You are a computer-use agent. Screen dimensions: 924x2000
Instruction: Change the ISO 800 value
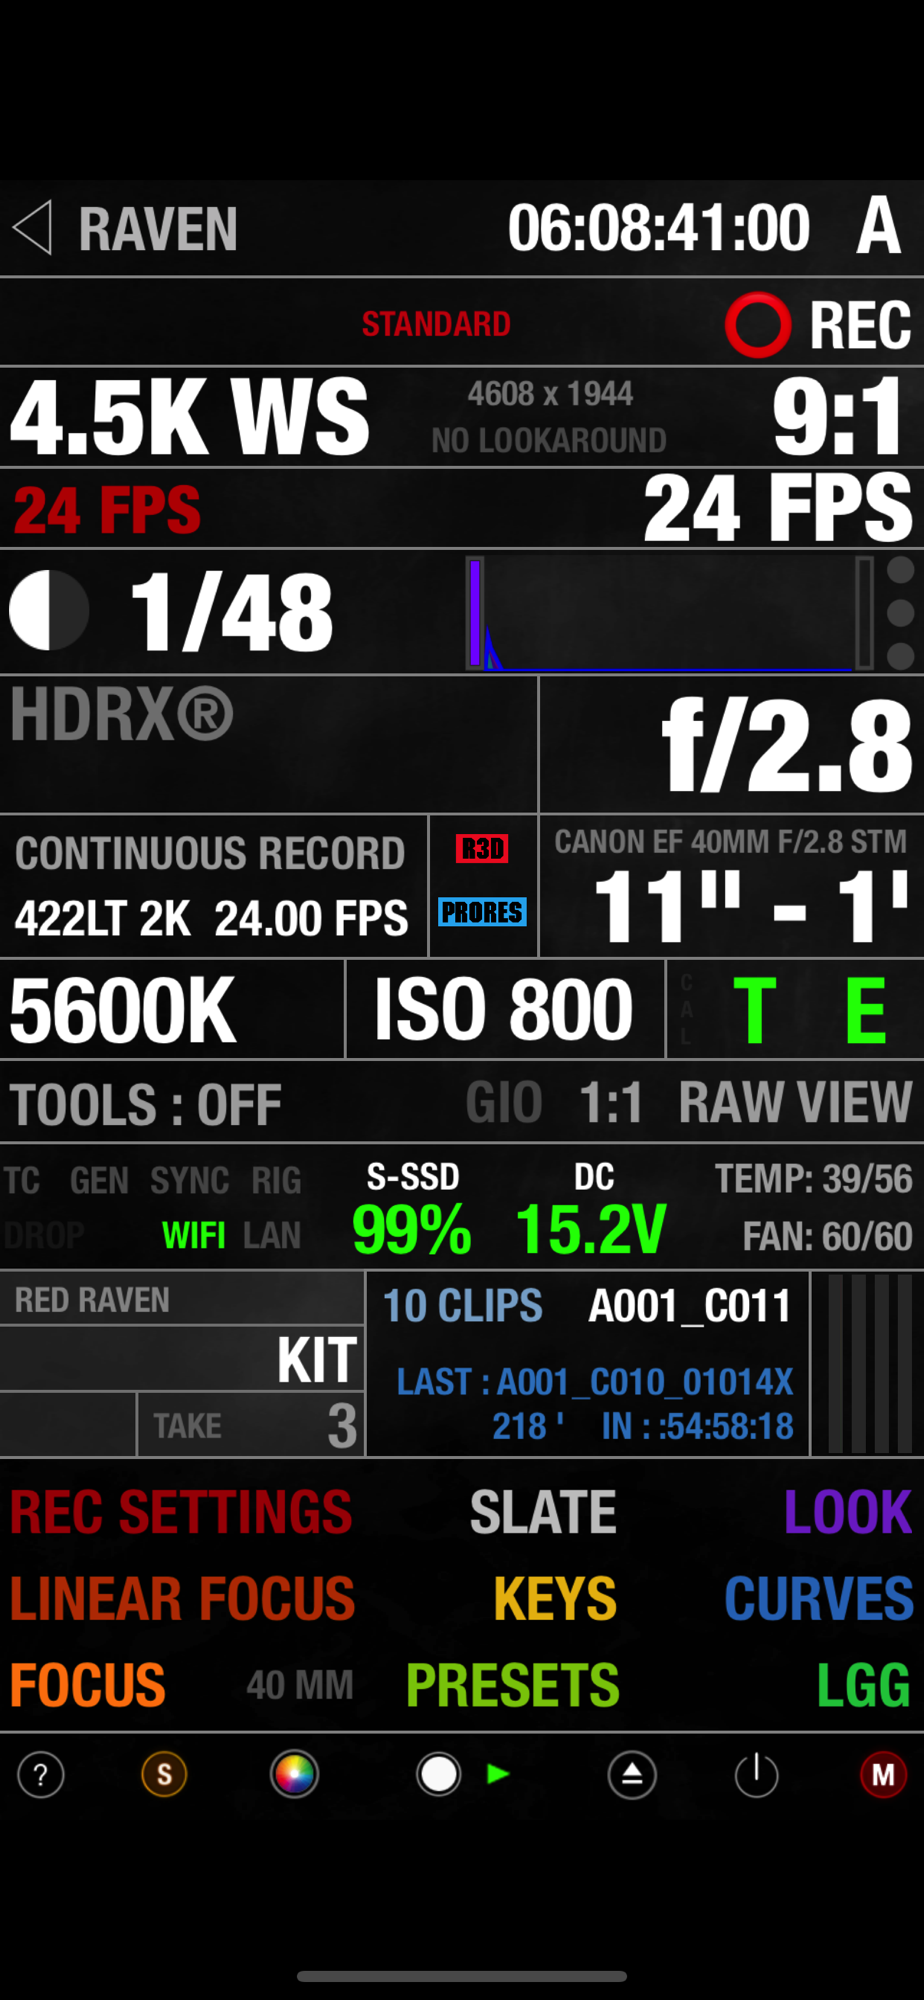click(504, 1011)
